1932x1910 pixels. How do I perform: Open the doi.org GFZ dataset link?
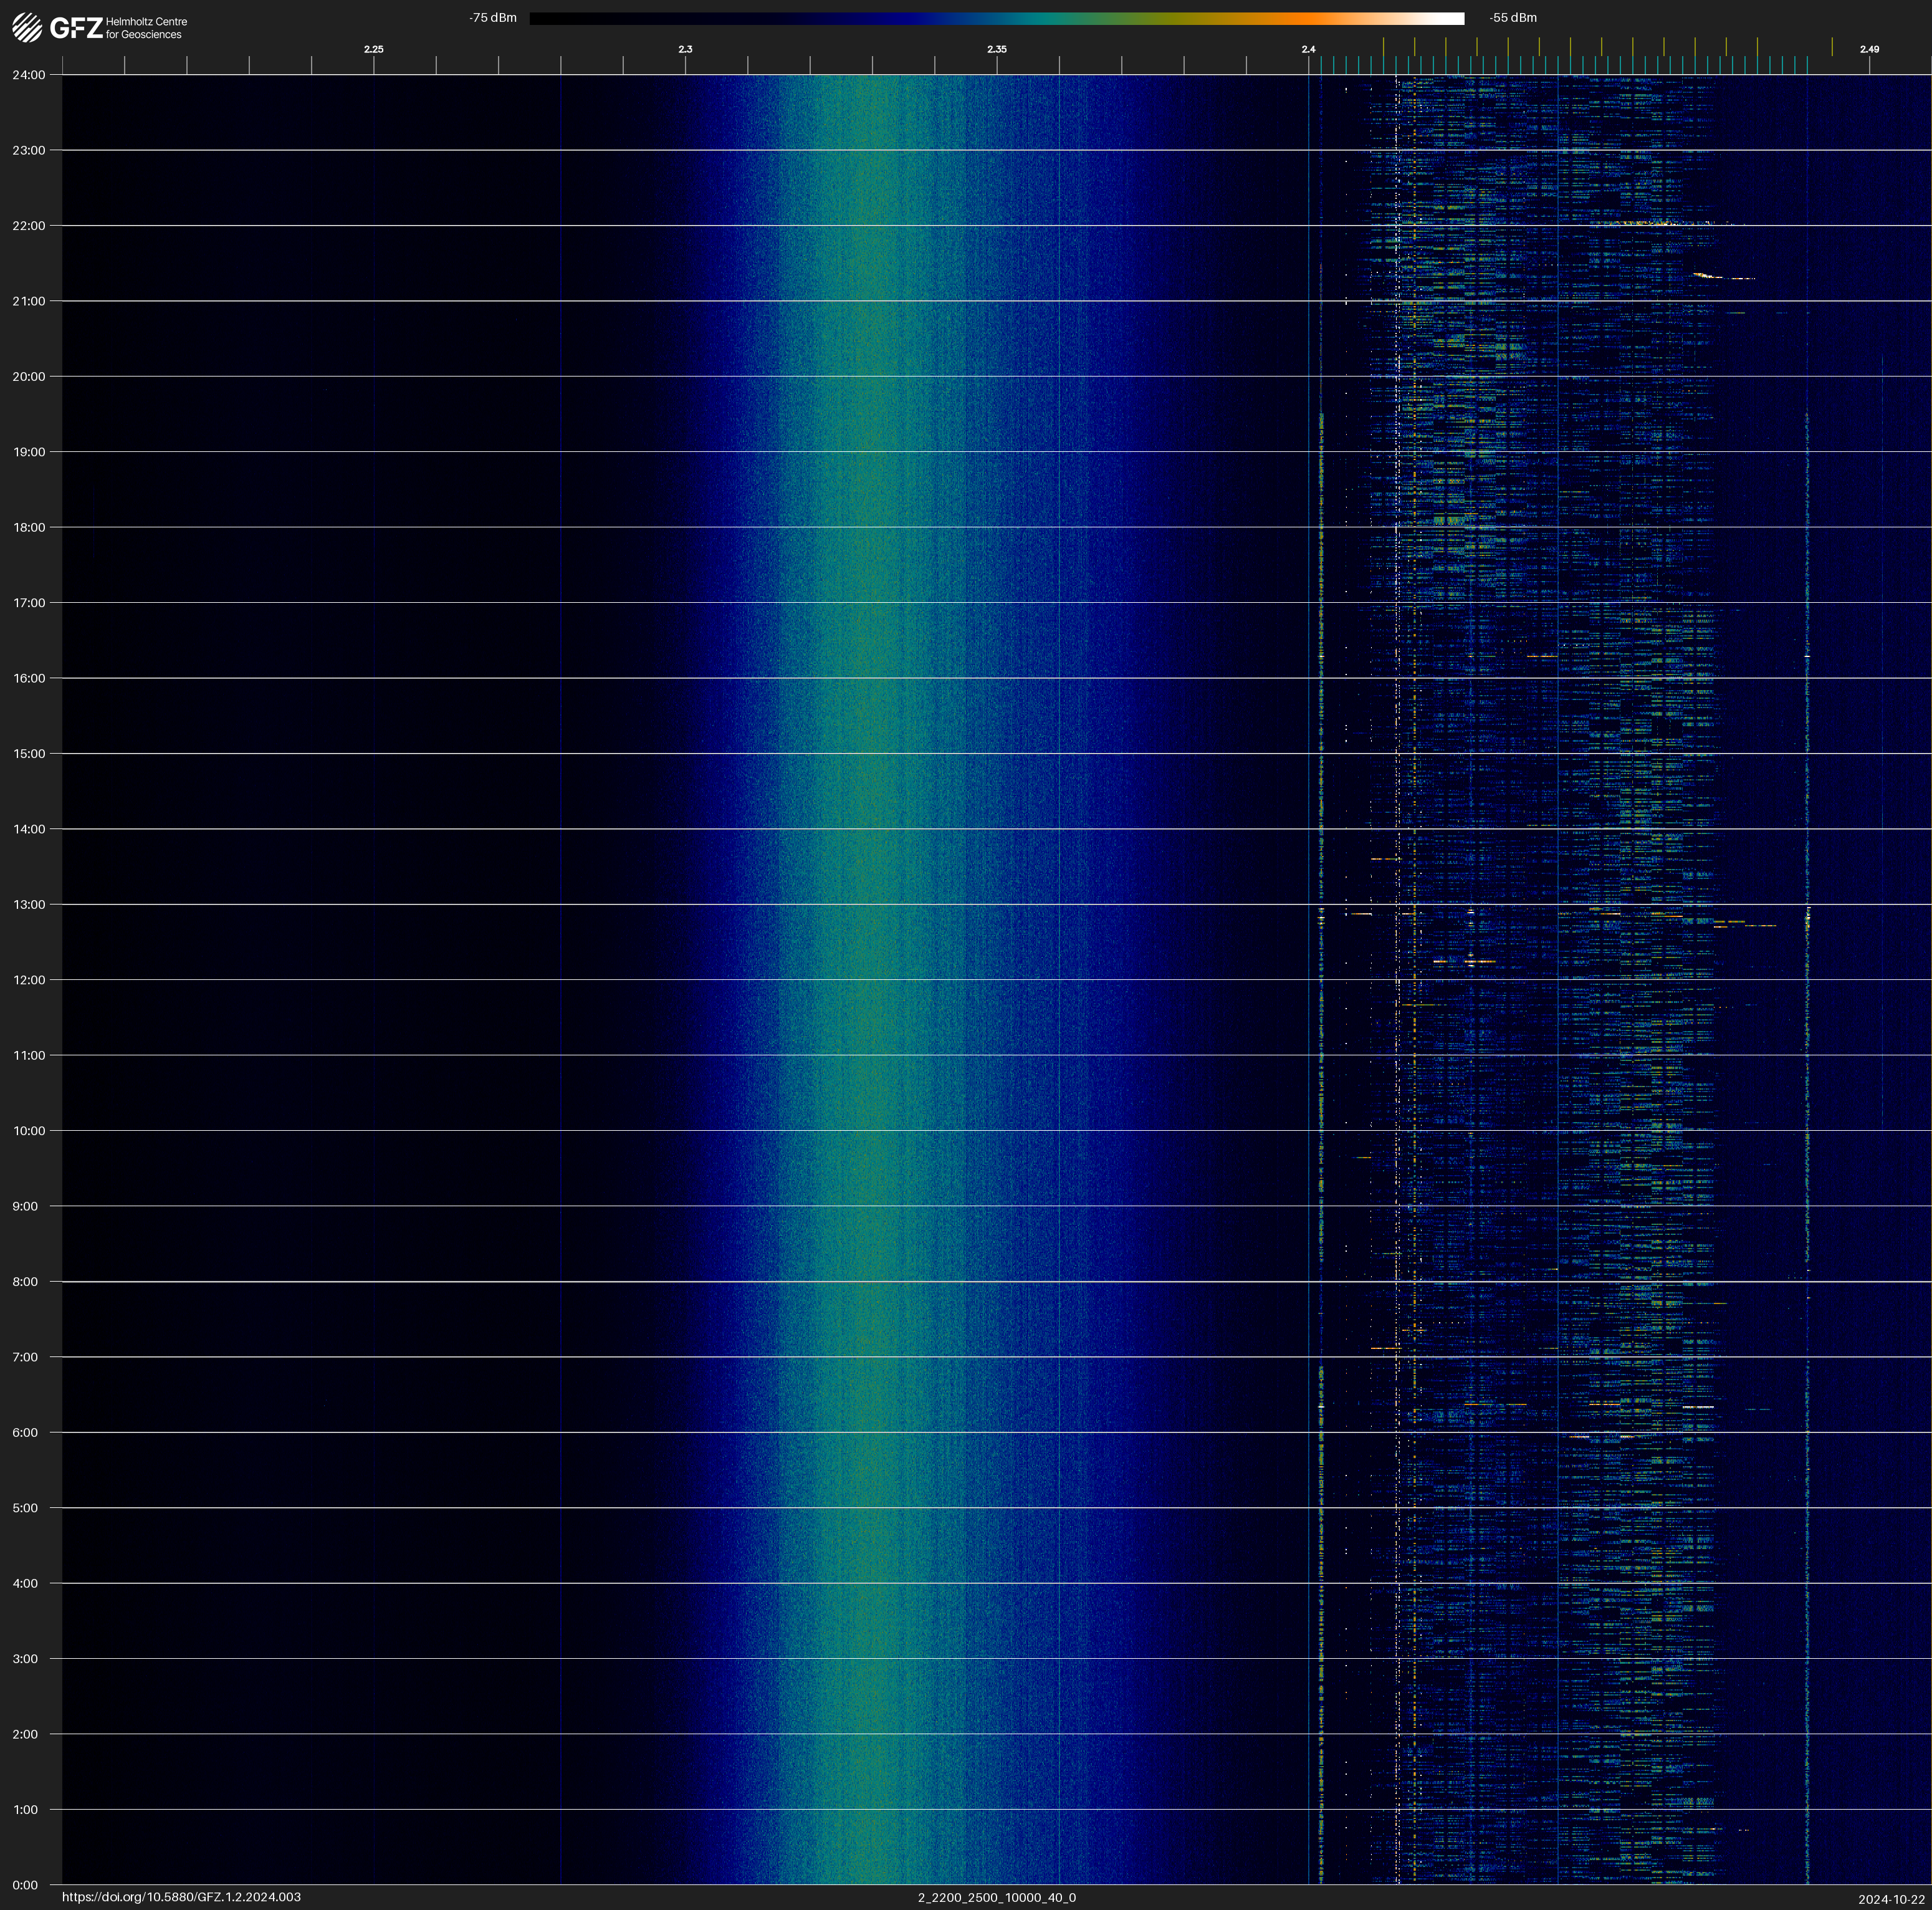pos(181,1897)
